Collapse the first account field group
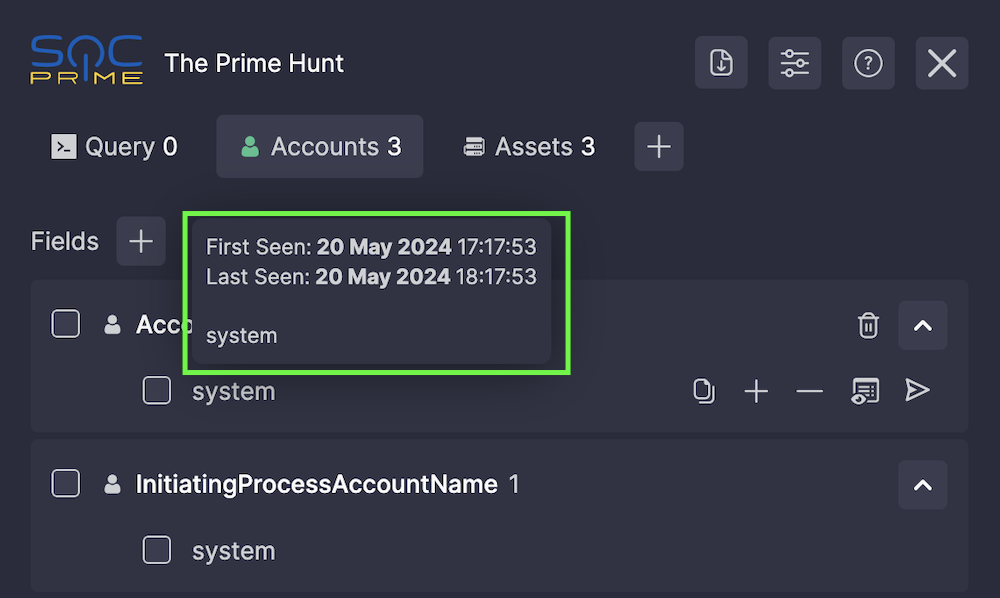This screenshot has width=1000, height=598. [x=922, y=325]
